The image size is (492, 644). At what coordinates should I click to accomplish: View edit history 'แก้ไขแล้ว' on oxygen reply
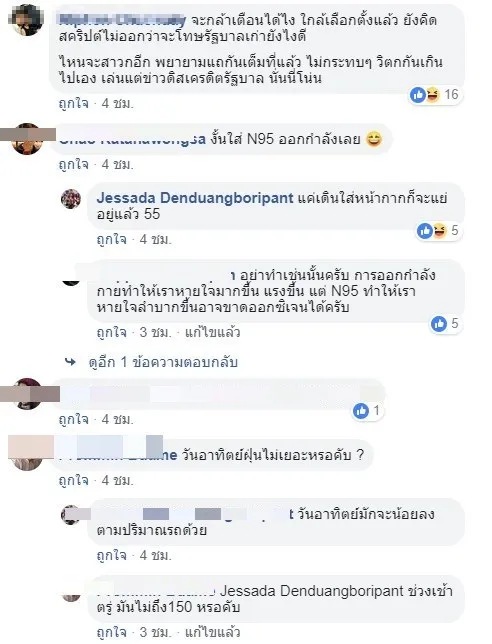(x=212, y=332)
